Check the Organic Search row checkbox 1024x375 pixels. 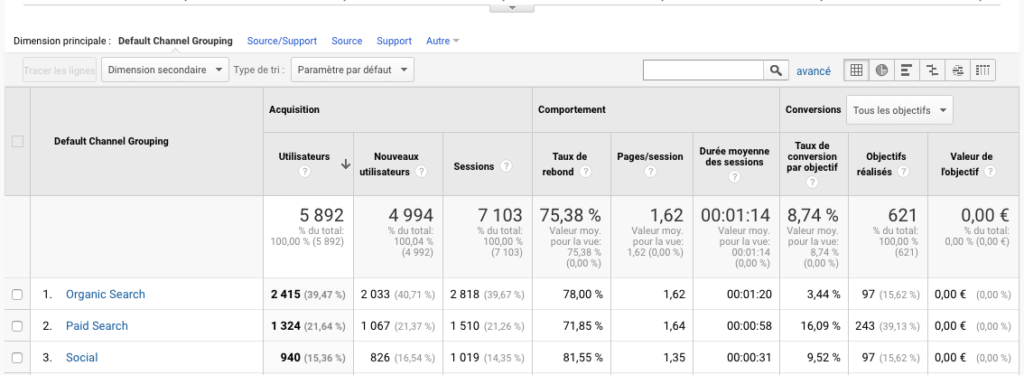pos(18,295)
